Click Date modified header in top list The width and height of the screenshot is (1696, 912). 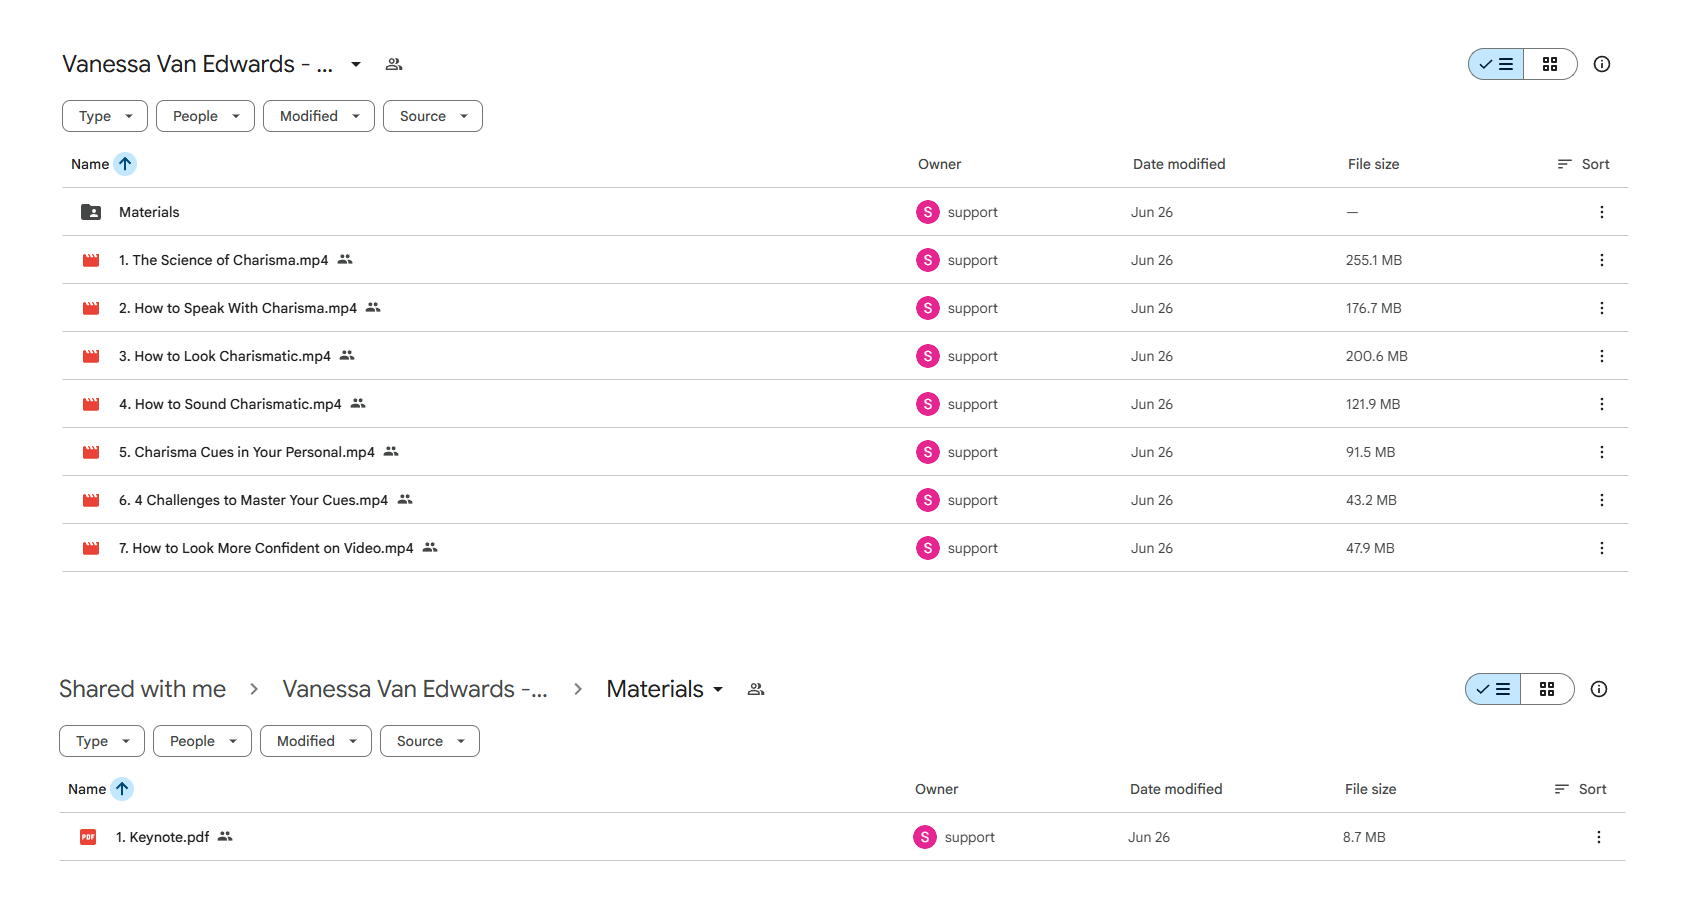coord(1179,164)
